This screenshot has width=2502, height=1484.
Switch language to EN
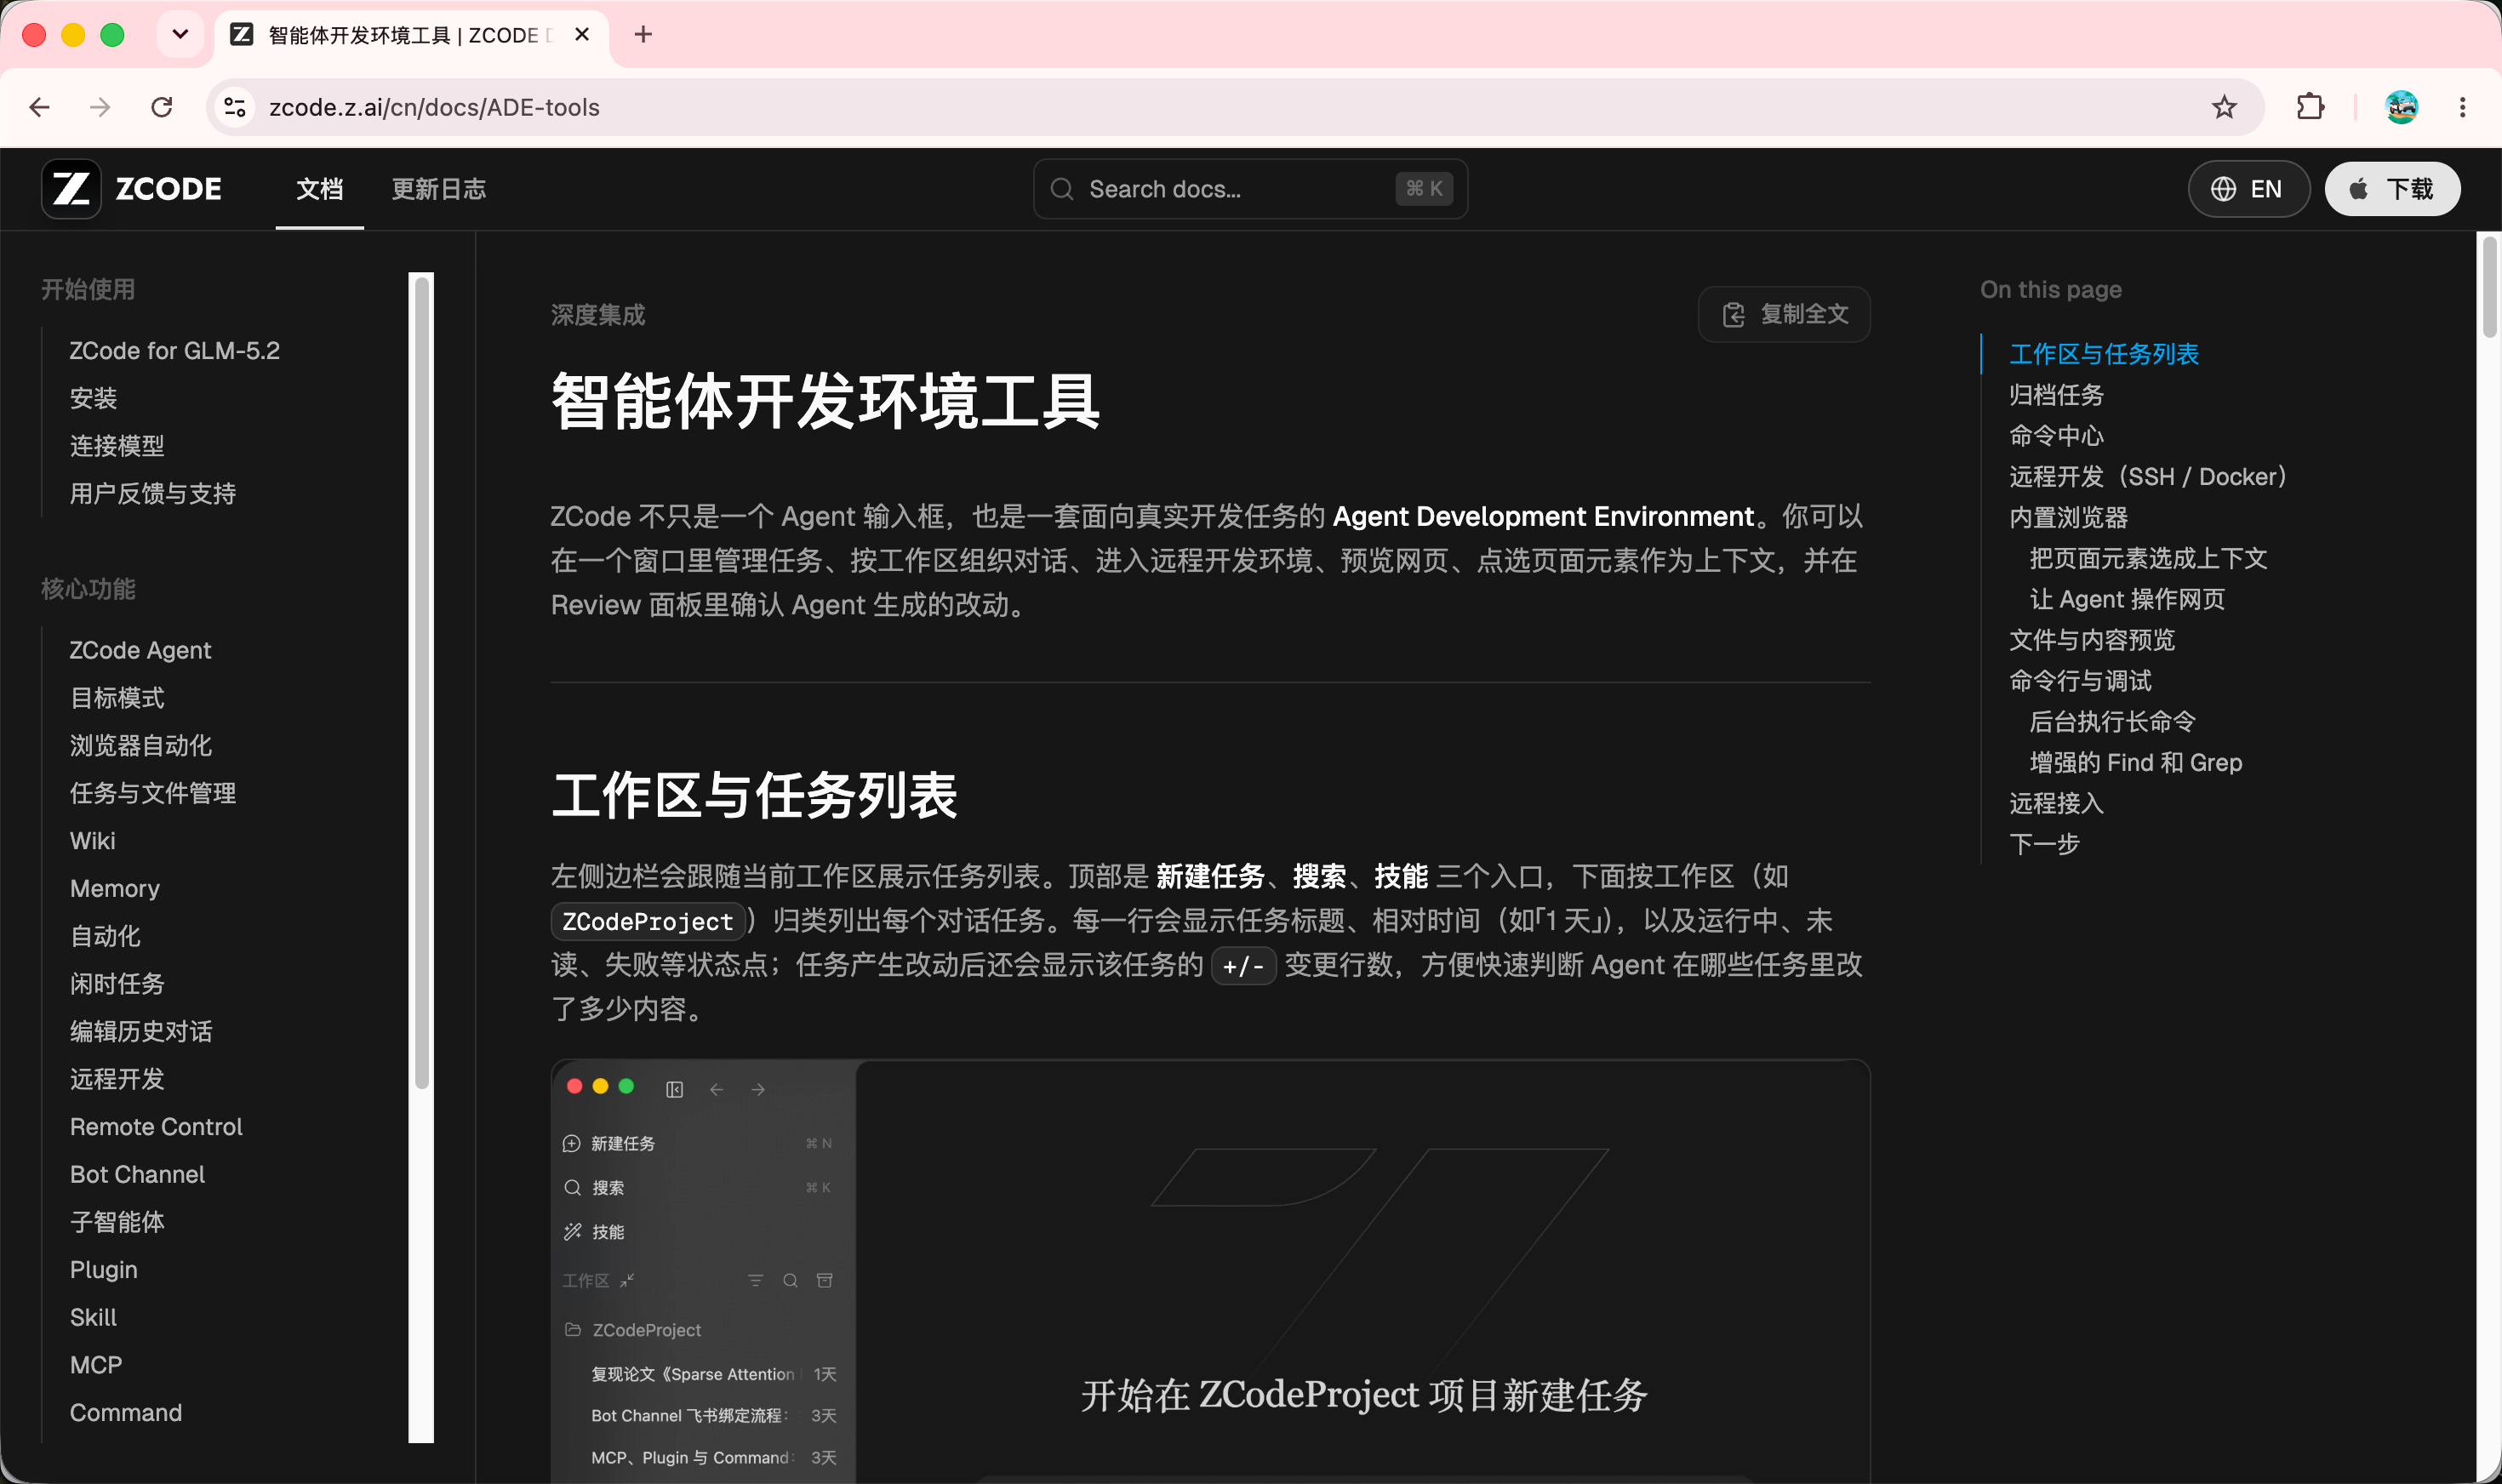(2248, 189)
